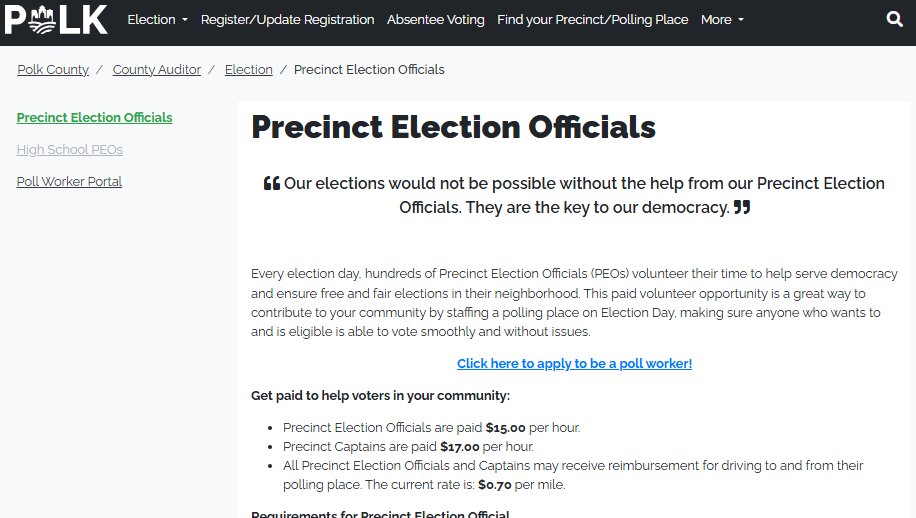Open Poll Worker Portal sidebar link
The width and height of the screenshot is (916, 518).
69,182
